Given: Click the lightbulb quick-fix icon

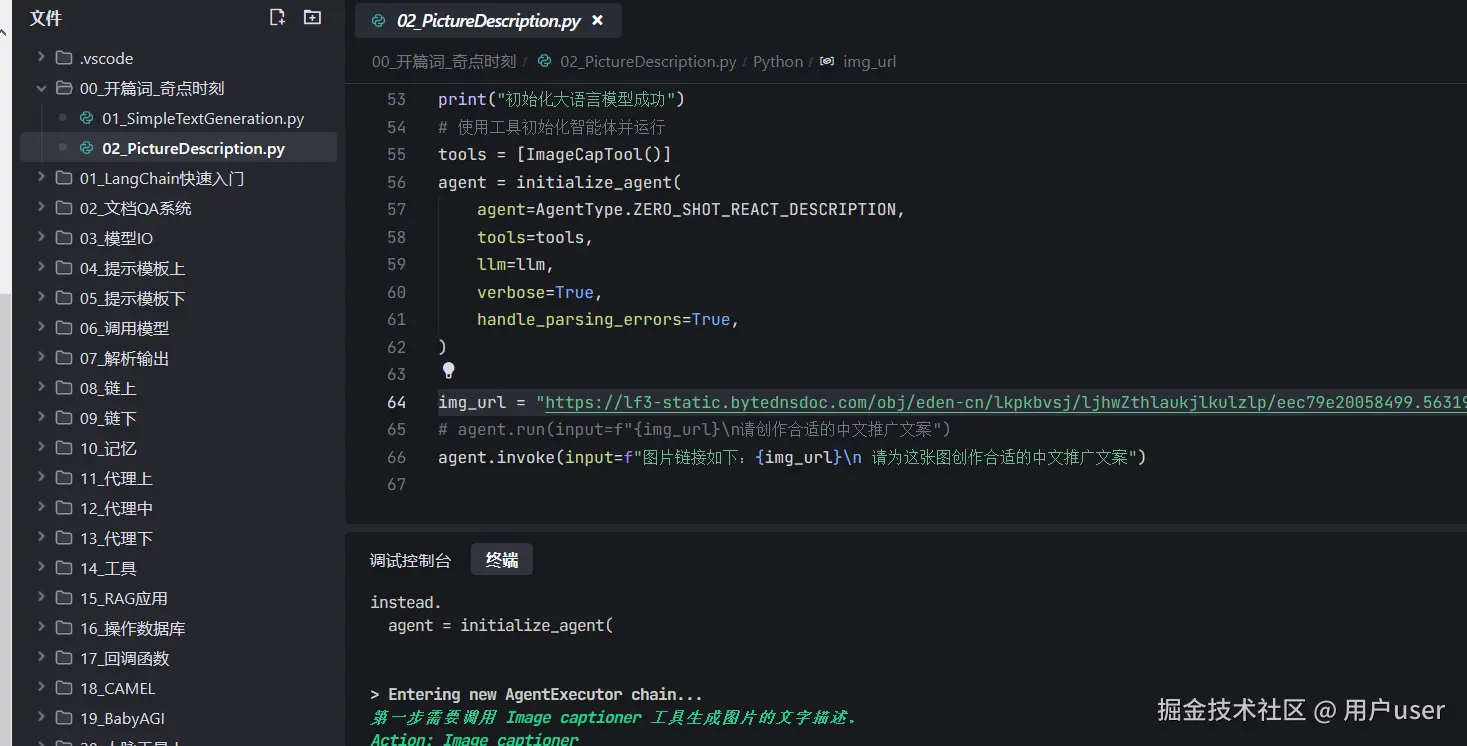Looking at the screenshot, I should (448, 371).
